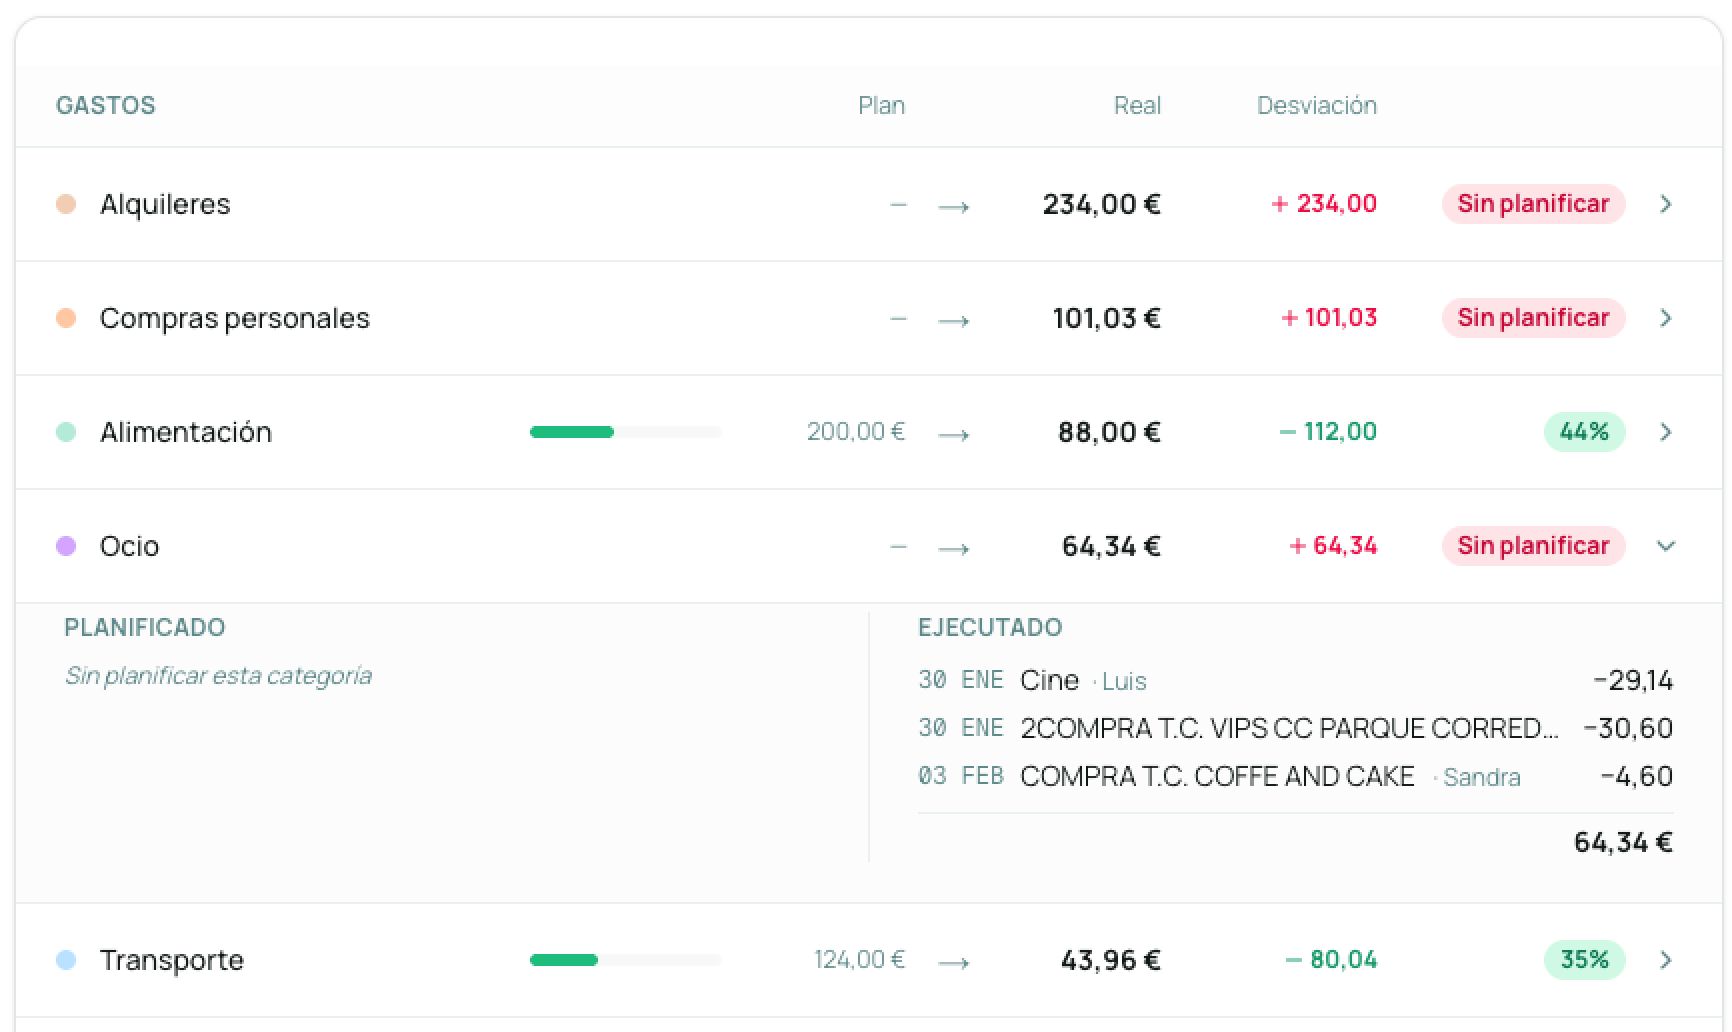Click the arrow icon in Alquileres row

954,206
